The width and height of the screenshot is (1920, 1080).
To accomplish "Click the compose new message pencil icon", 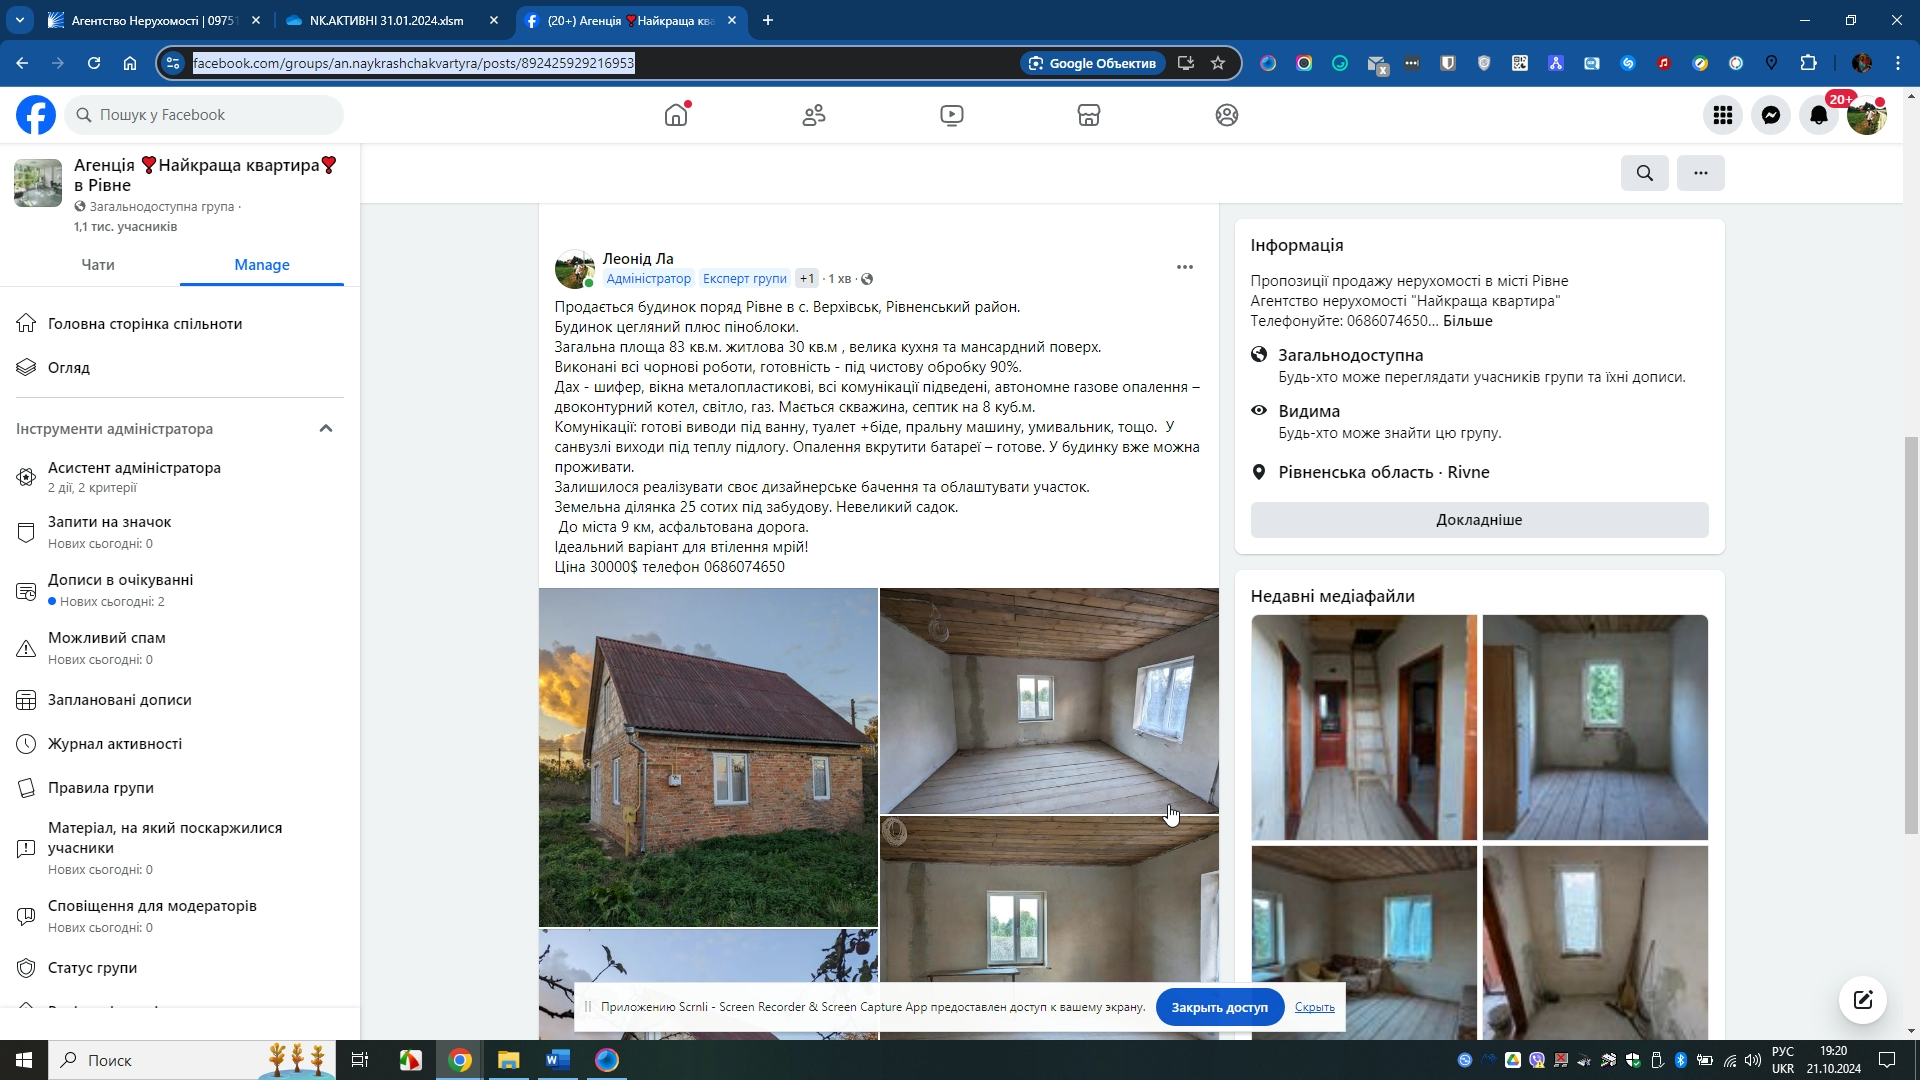I will coord(1862,999).
